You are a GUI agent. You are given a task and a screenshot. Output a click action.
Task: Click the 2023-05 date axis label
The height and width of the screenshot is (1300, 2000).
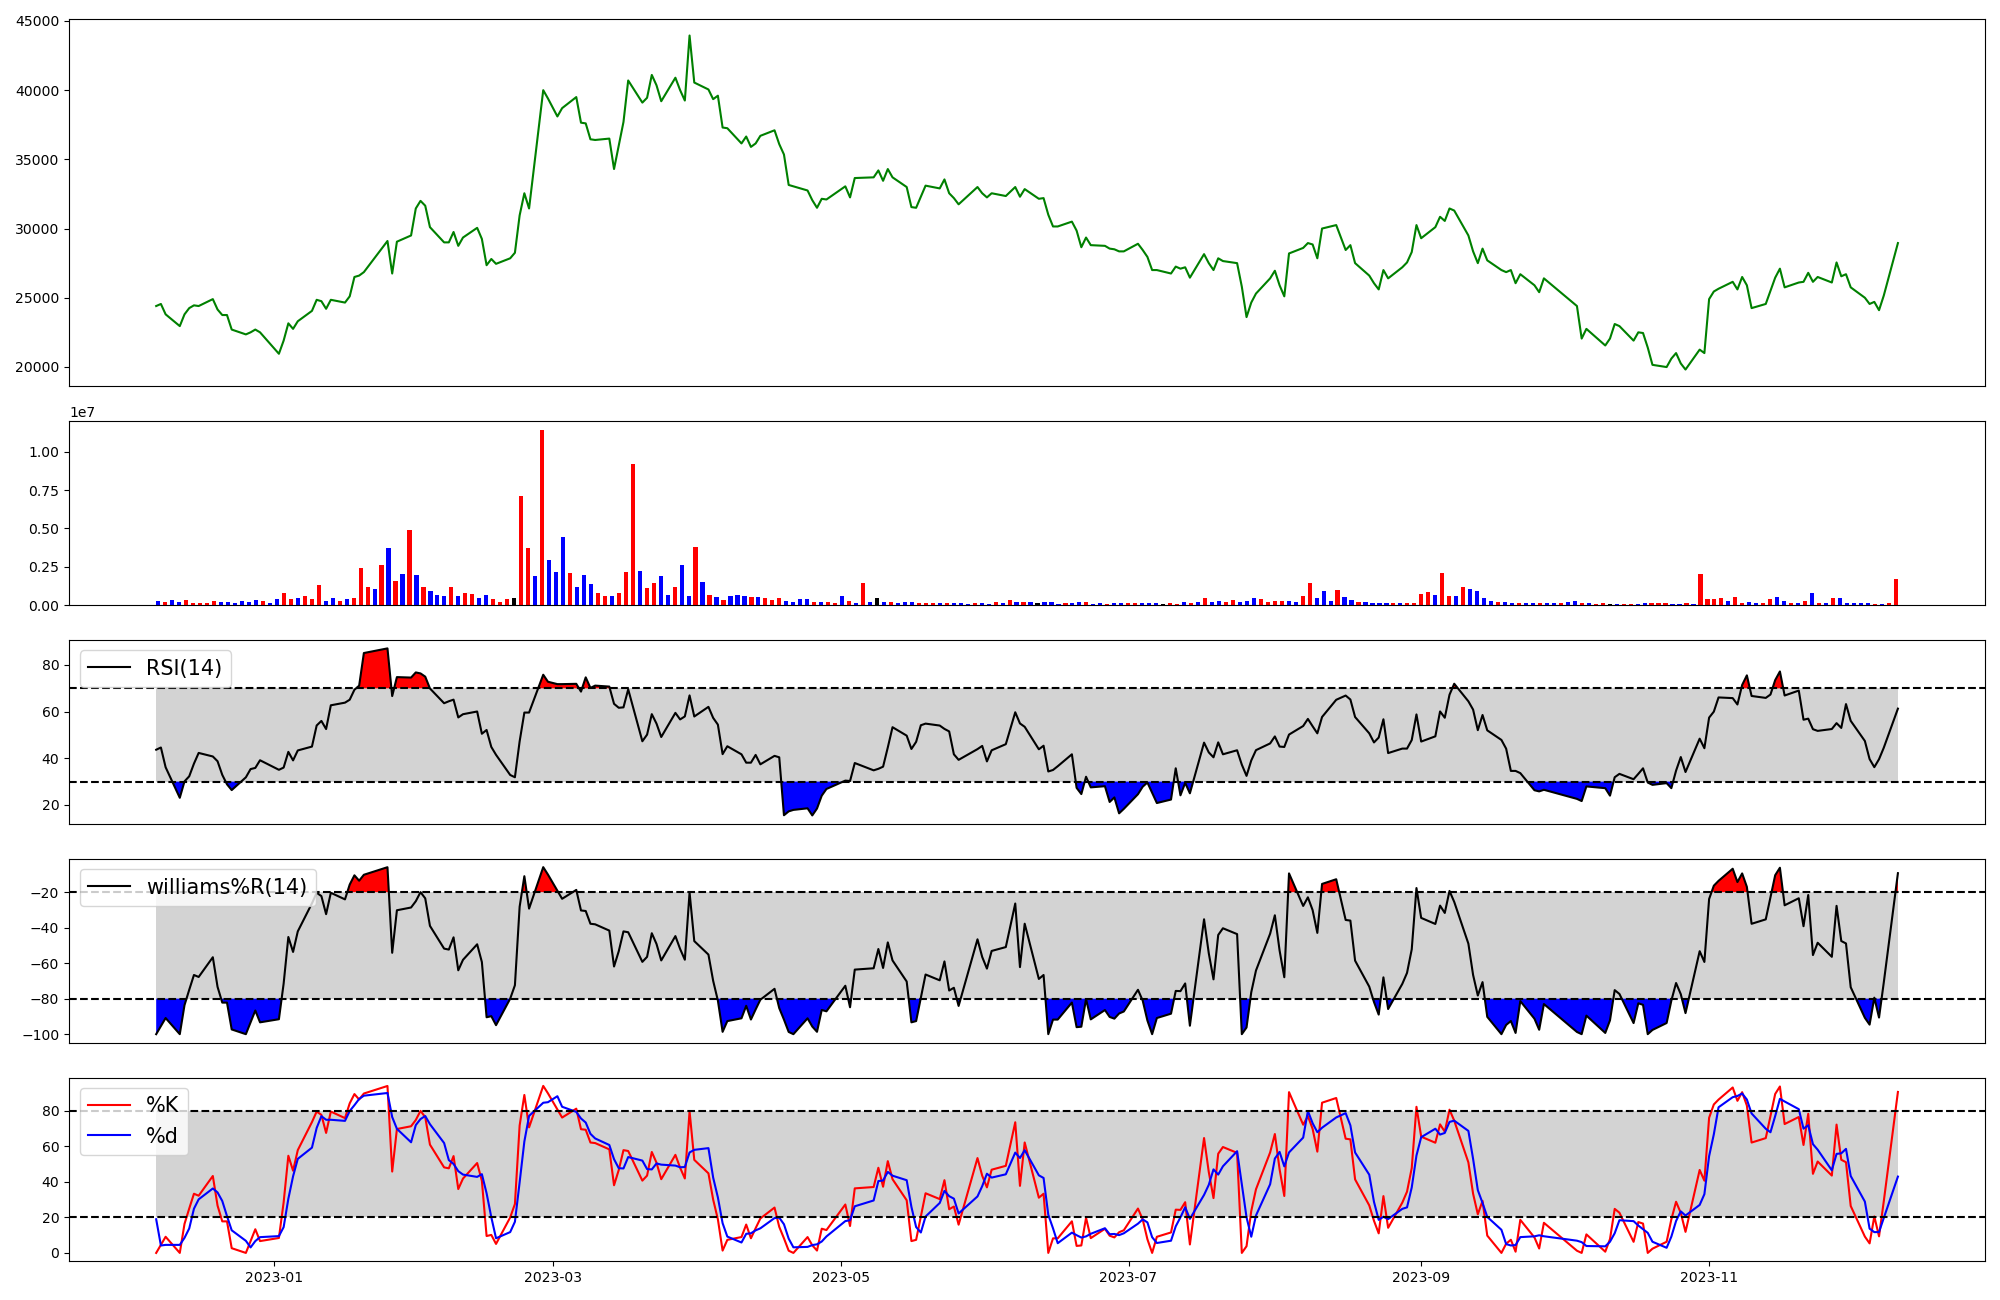[841, 1277]
